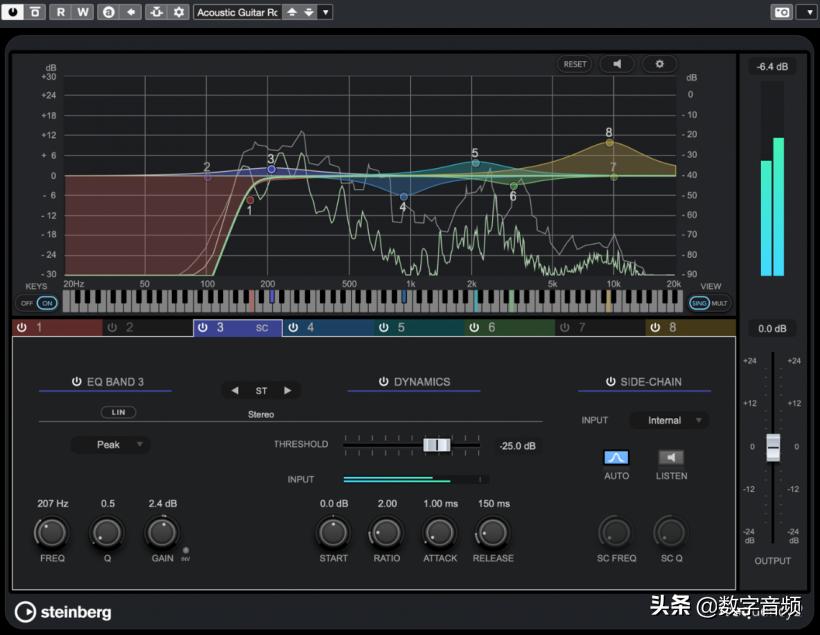The width and height of the screenshot is (820, 635).
Task: Open the side-chain Input dropdown showing Internal
Action: 668,420
